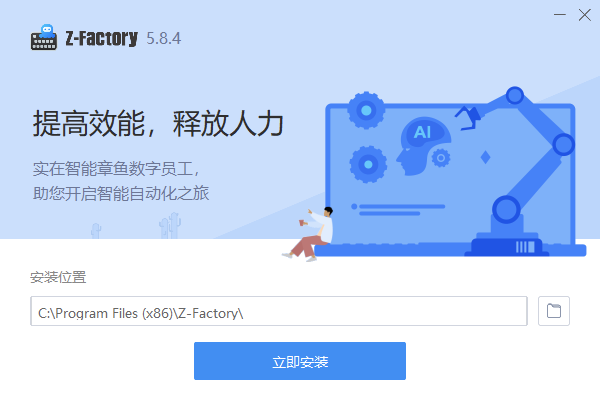The width and height of the screenshot is (600, 400).
Task: Click the 5.8.4 version number
Action: click(x=163, y=38)
